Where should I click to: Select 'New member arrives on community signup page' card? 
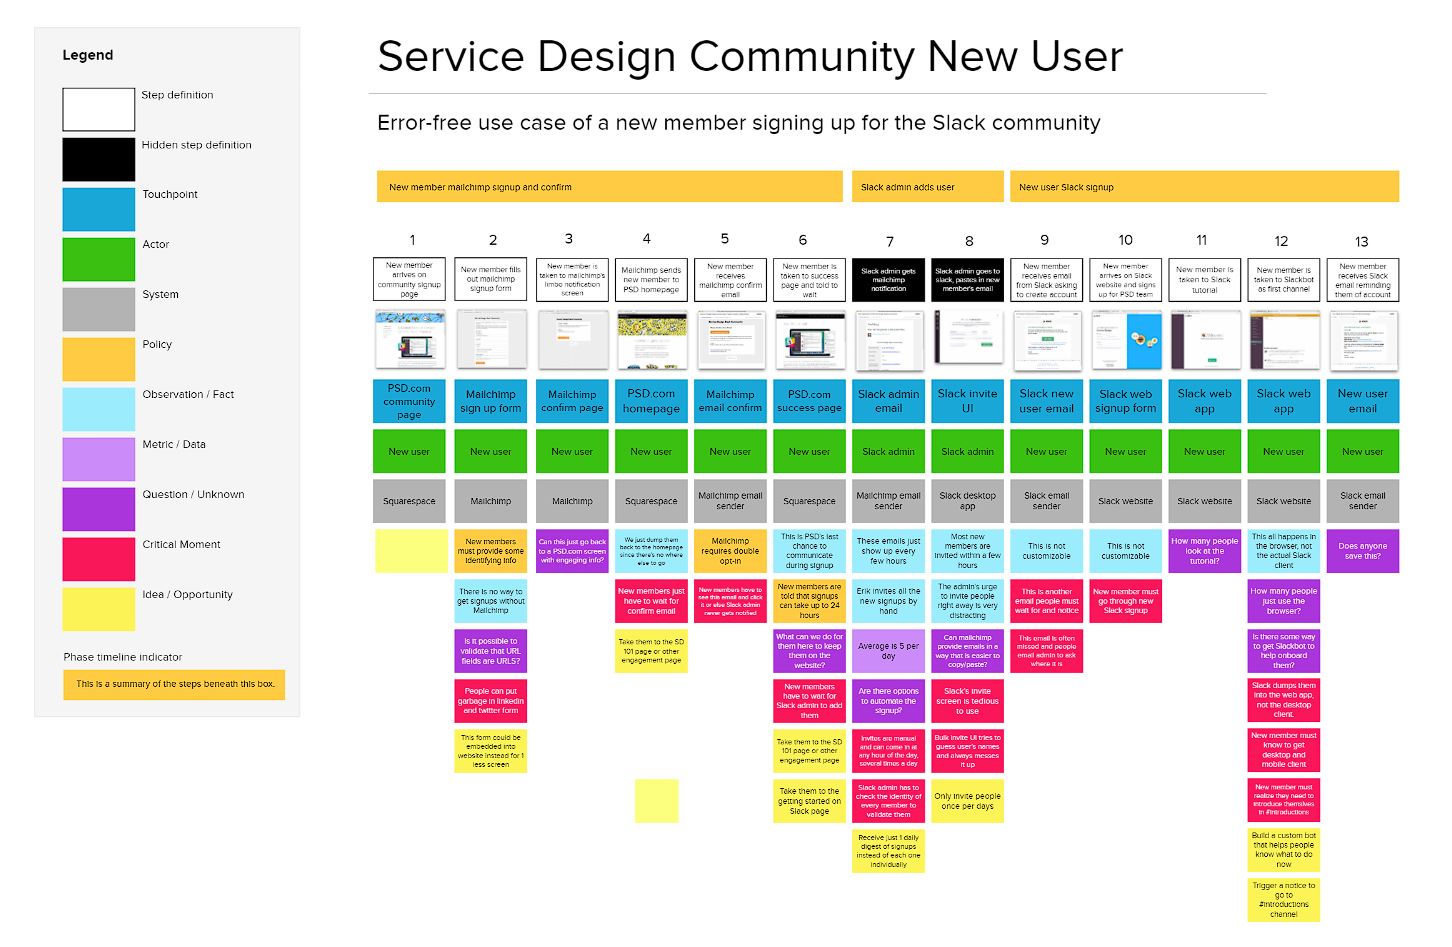(409, 279)
